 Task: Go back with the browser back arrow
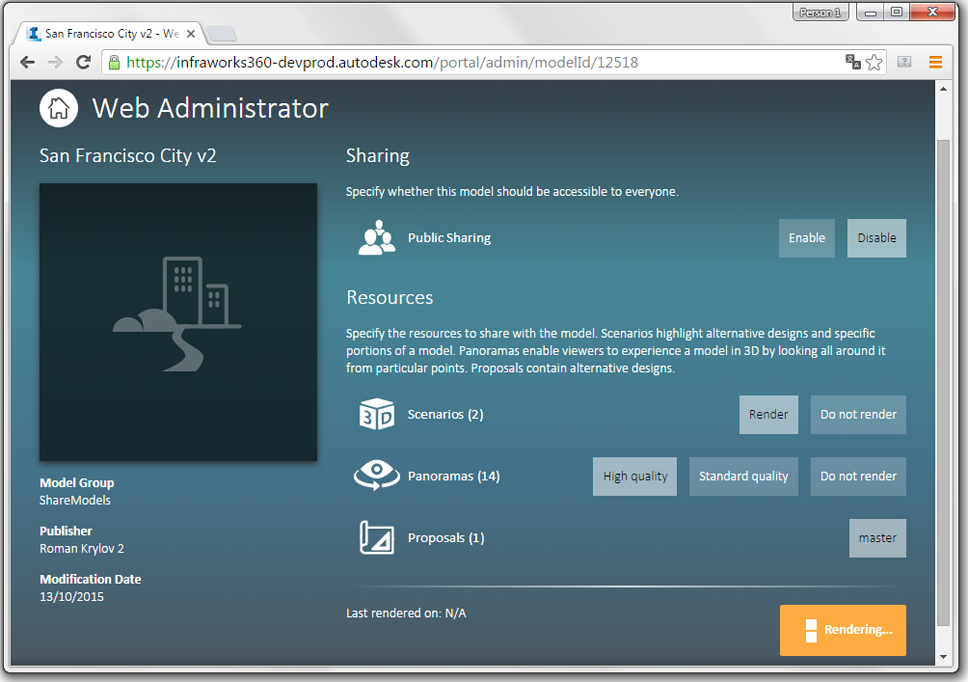(27, 62)
